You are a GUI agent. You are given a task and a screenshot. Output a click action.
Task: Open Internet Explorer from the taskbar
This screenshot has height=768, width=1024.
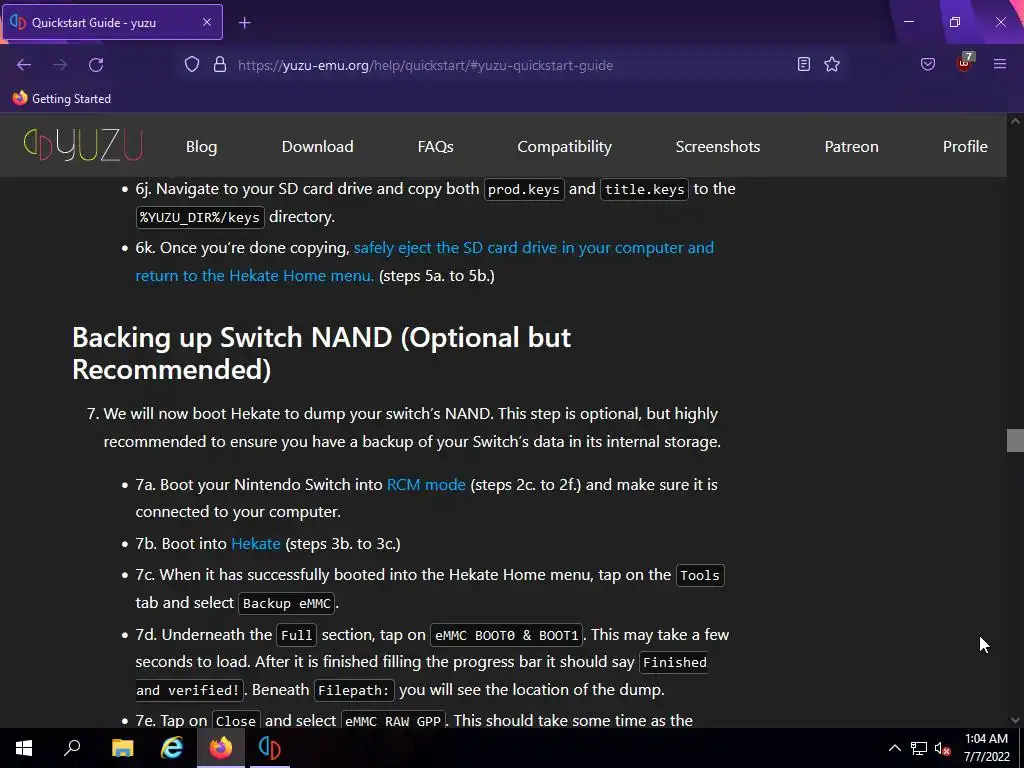pos(172,748)
